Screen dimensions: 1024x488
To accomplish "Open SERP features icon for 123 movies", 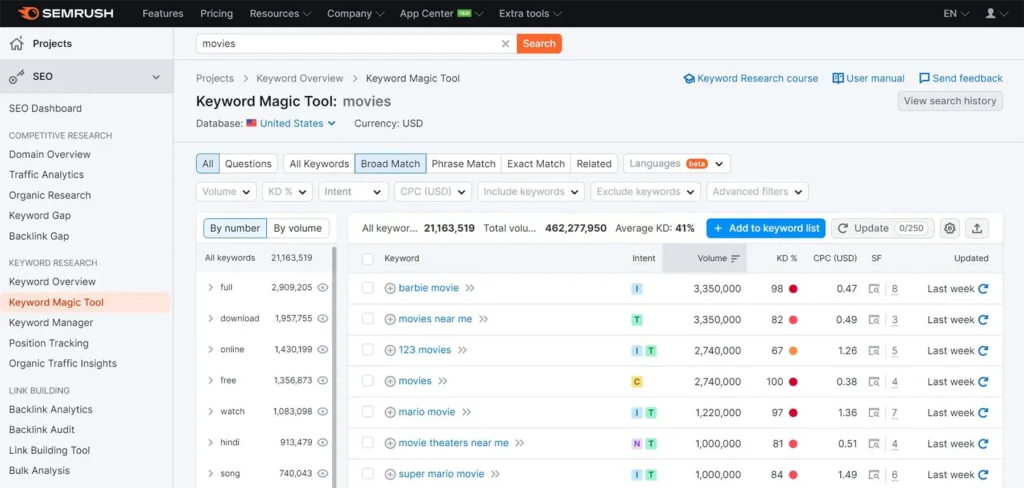I will pyautogui.click(x=874, y=351).
